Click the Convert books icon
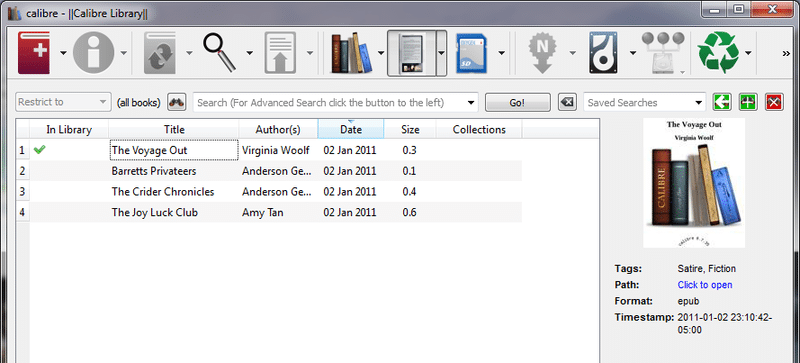Image resolution: width=800 pixels, height=363 pixels. (x=160, y=53)
